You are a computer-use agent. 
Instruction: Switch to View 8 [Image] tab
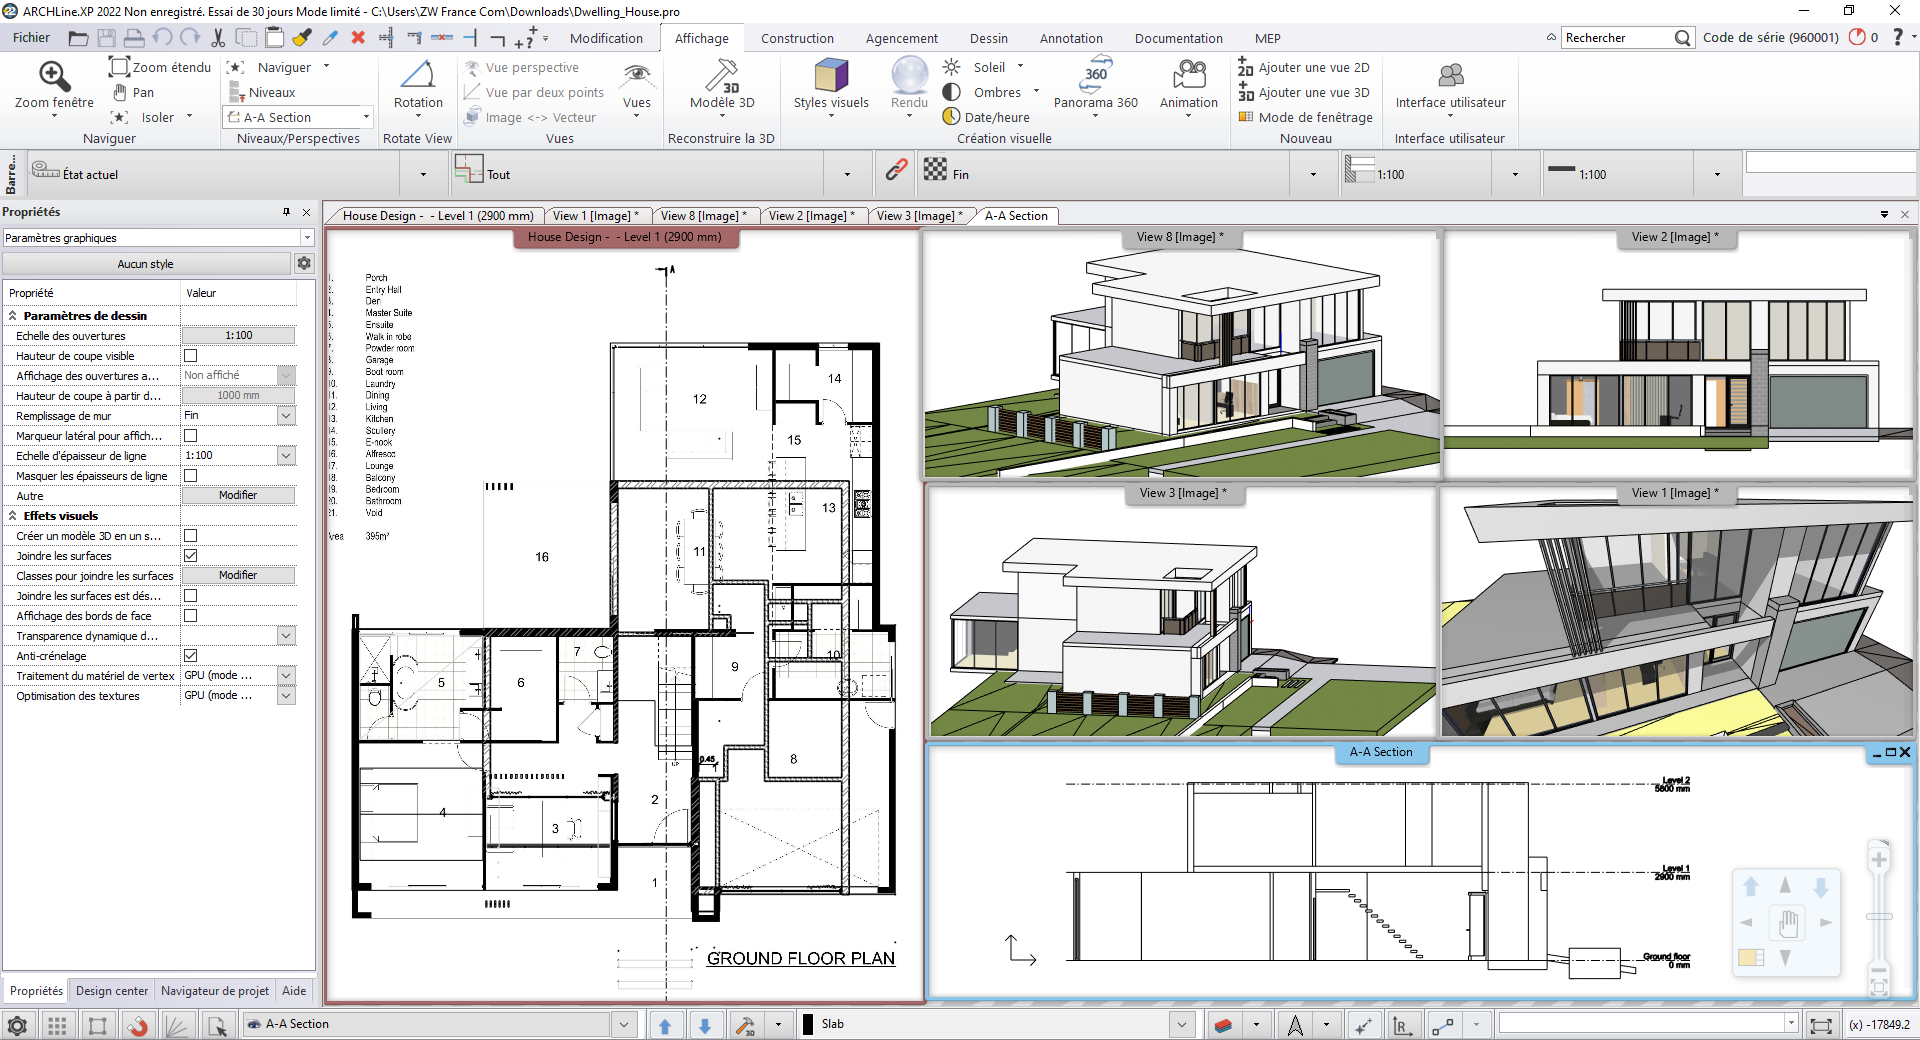(x=703, y=216)
